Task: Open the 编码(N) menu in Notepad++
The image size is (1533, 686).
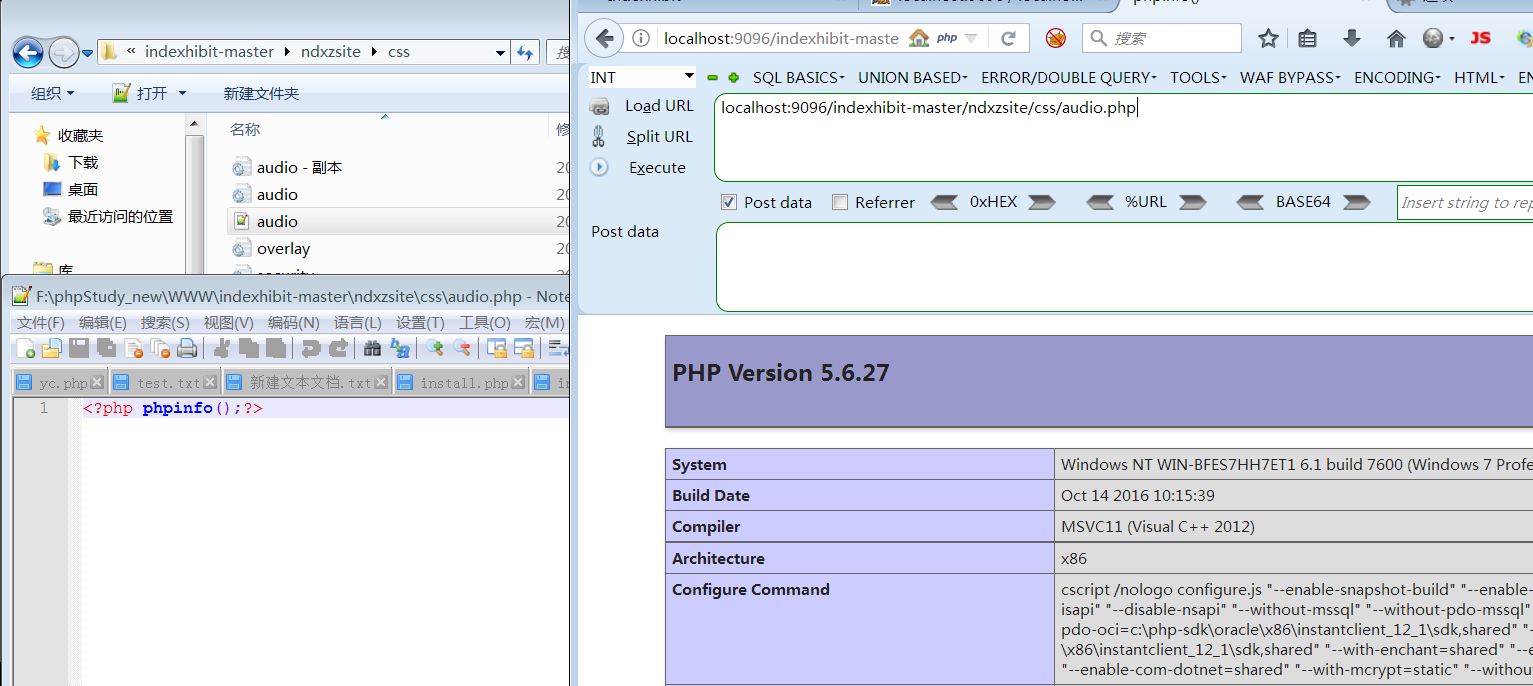Action: click(x=293, y=322)
